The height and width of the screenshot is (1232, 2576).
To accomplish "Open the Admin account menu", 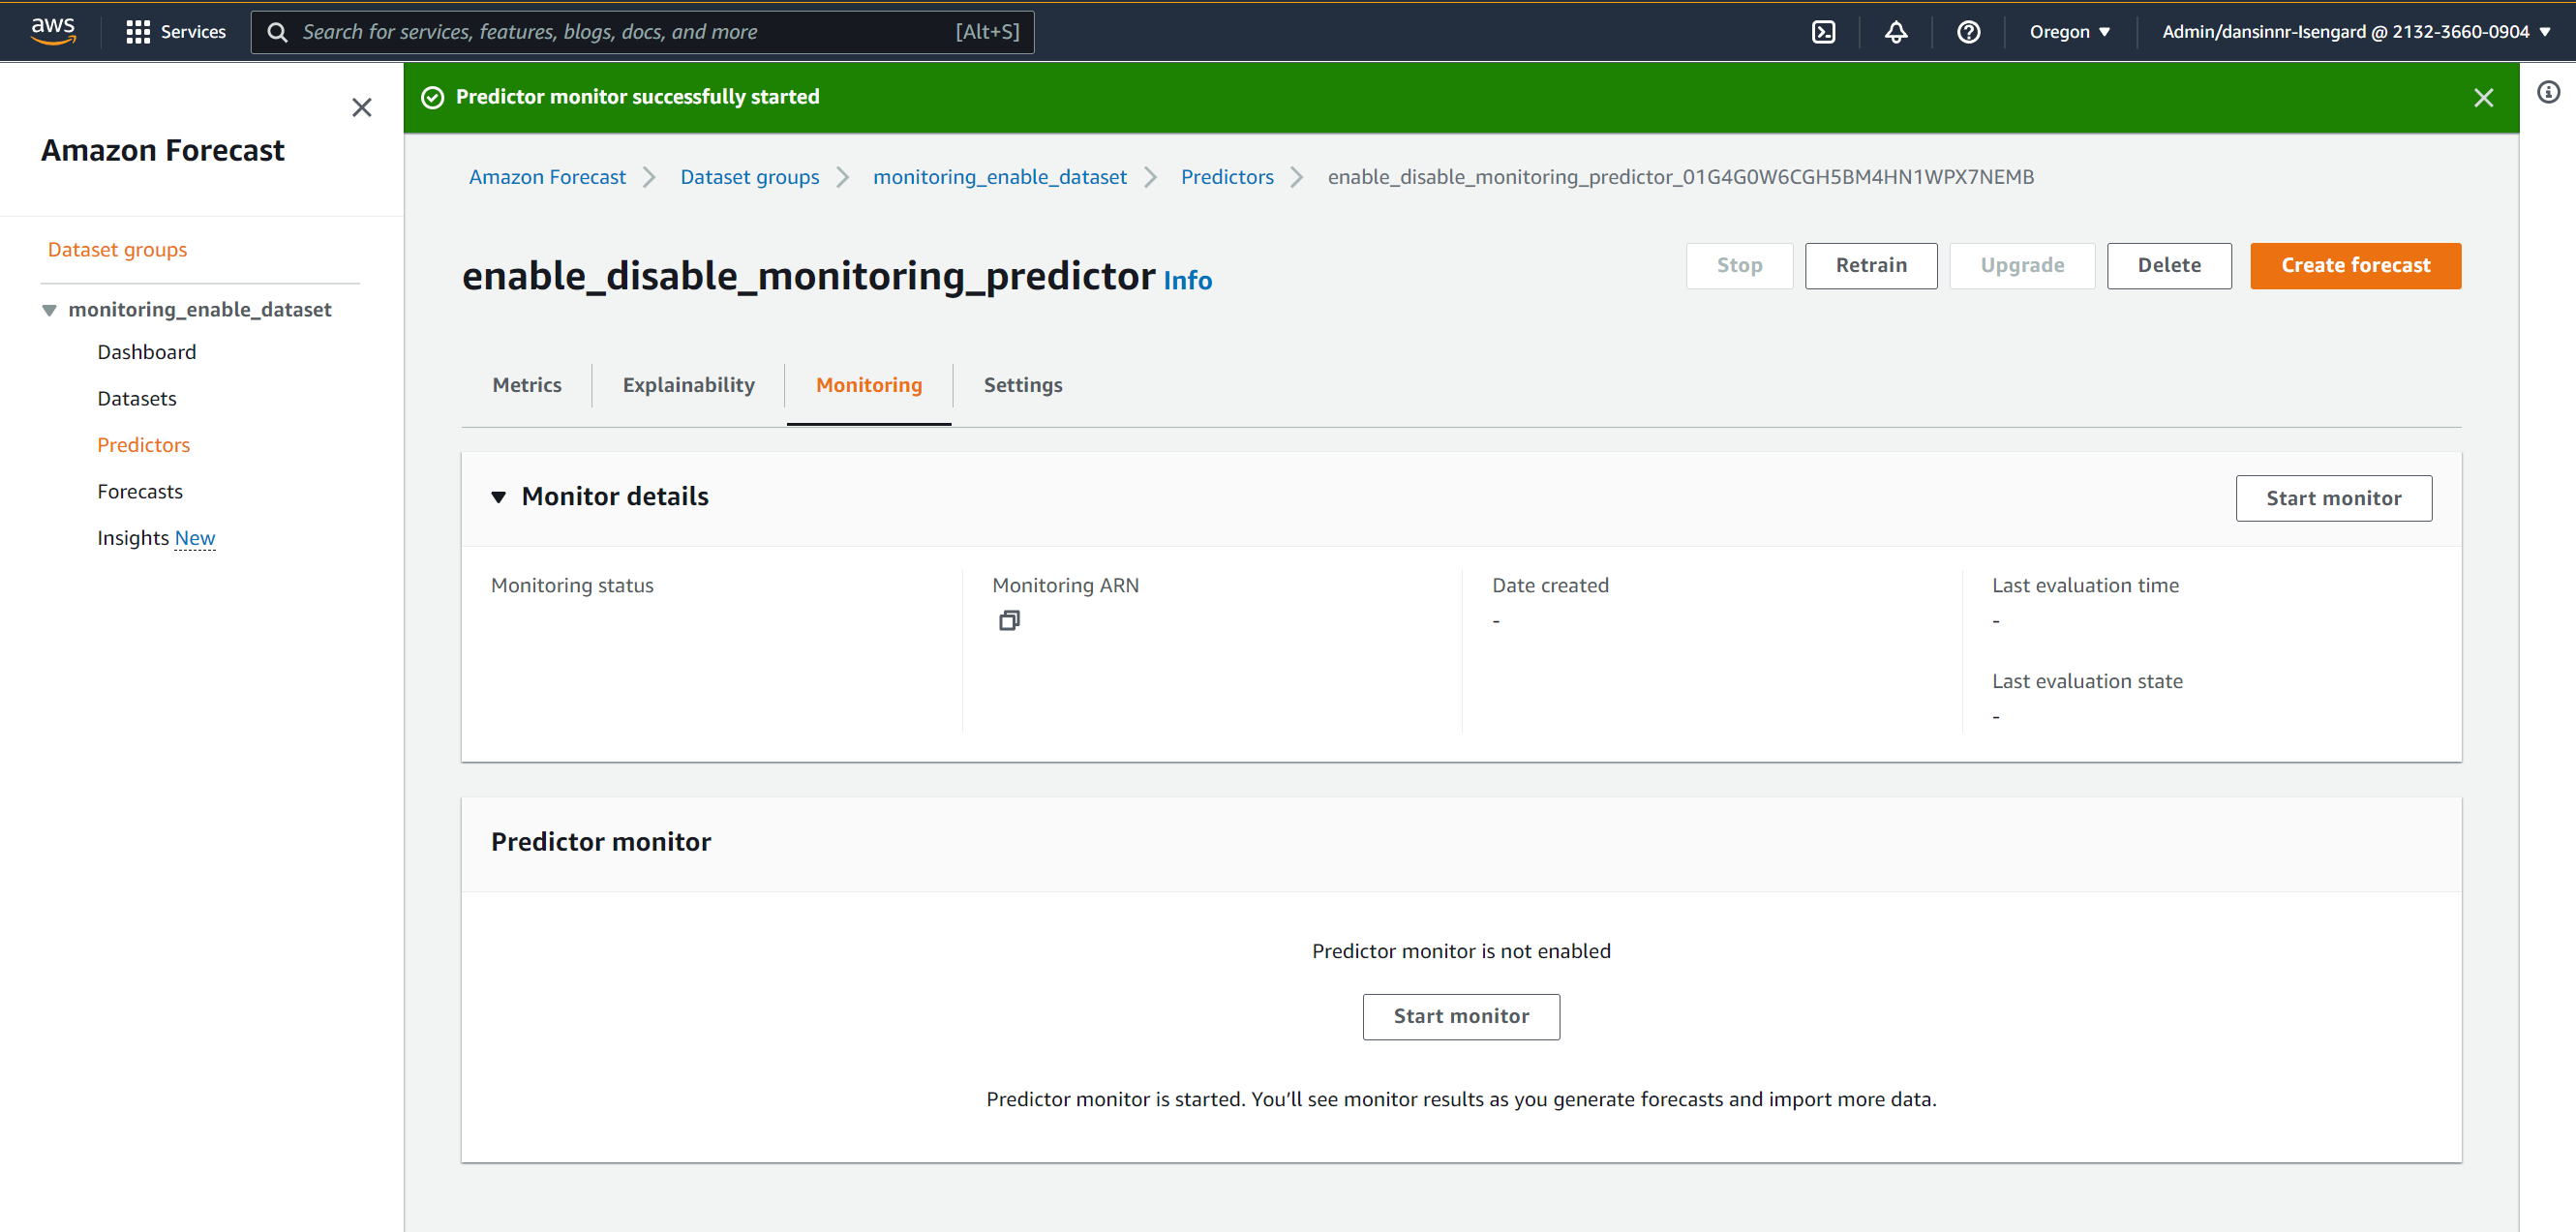I will pos(2355,32).
